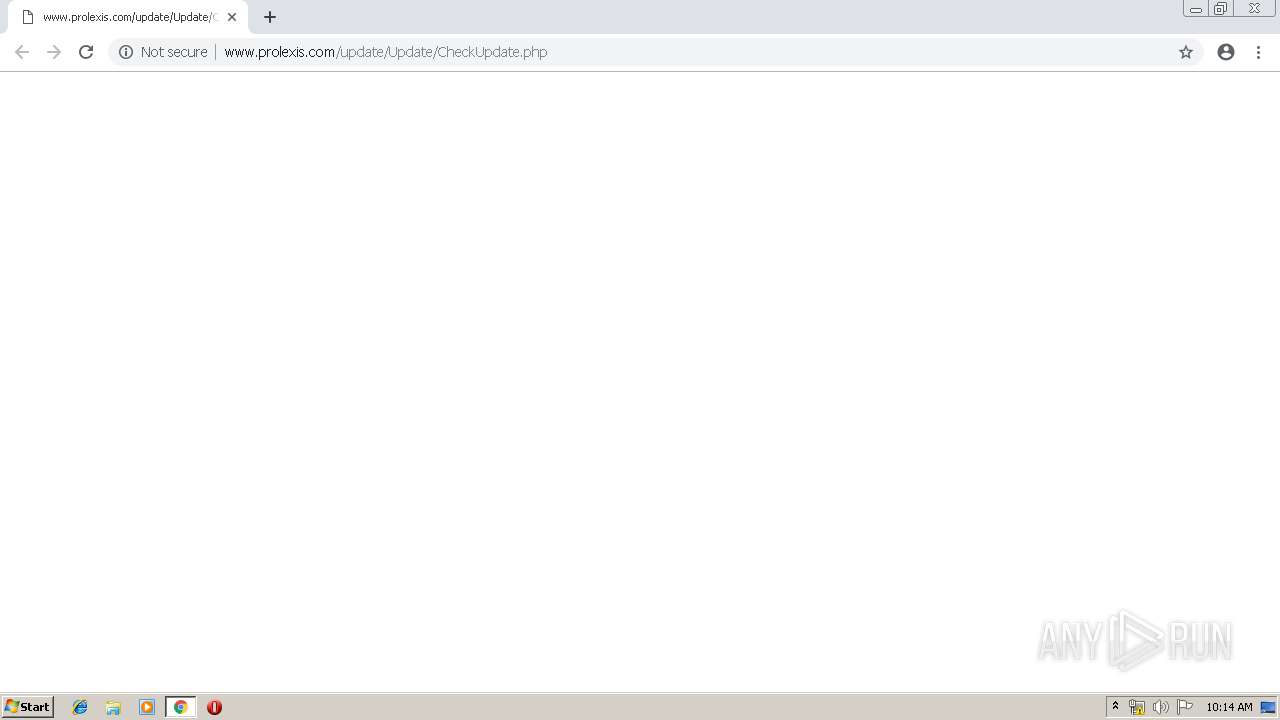Show hidden system tray icons

1116,707
